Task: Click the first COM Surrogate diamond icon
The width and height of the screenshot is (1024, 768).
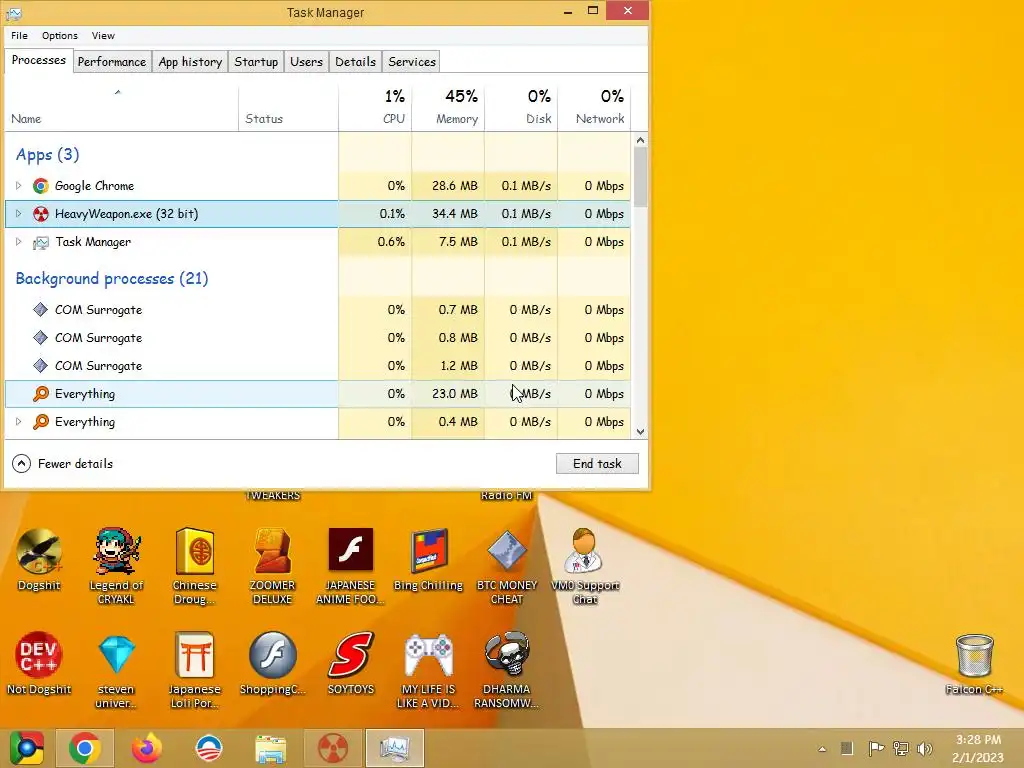Action: coord(40,310)
